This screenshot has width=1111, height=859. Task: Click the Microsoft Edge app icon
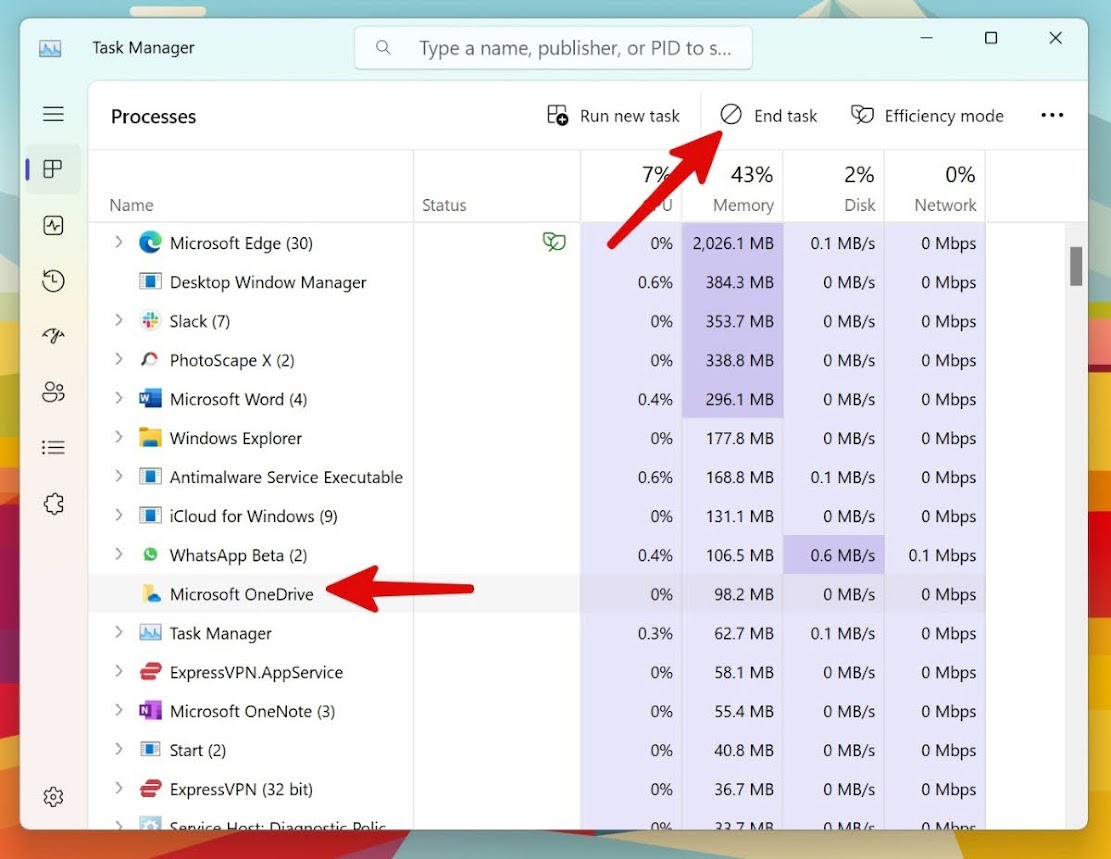(150, 242)
